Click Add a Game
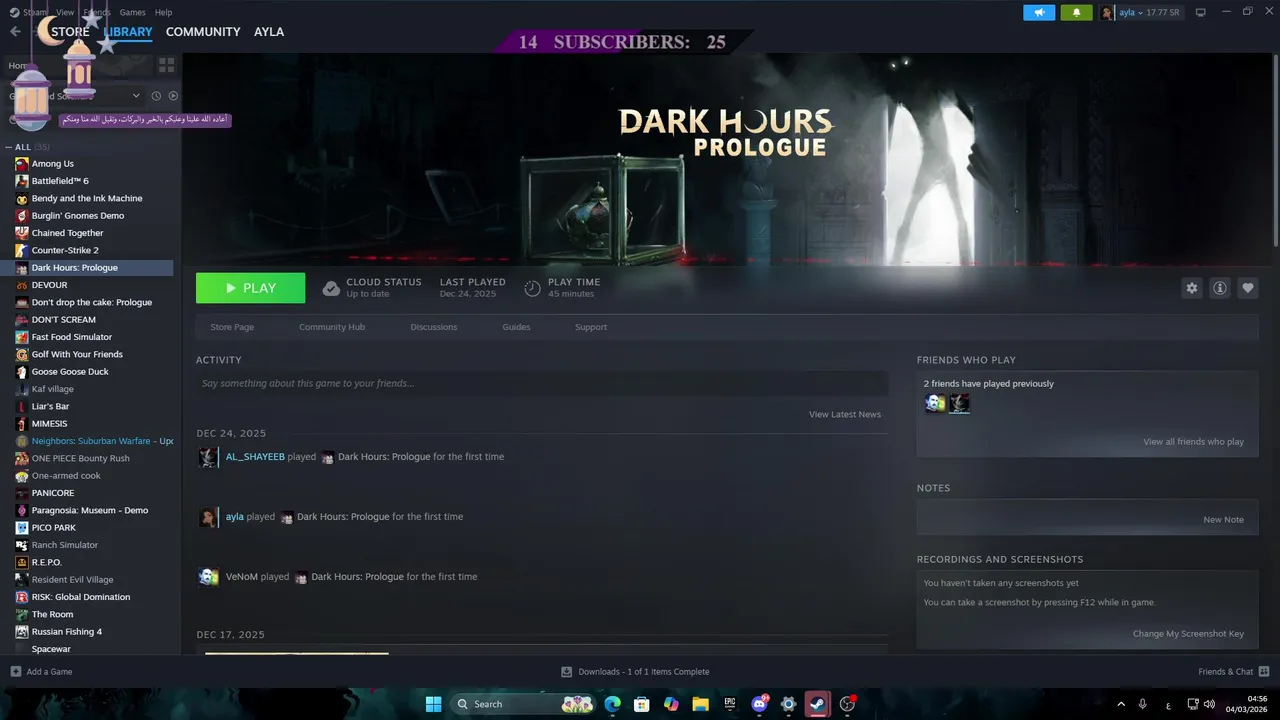This screenshot has width=1280, height=720. [x=41, y=672]
